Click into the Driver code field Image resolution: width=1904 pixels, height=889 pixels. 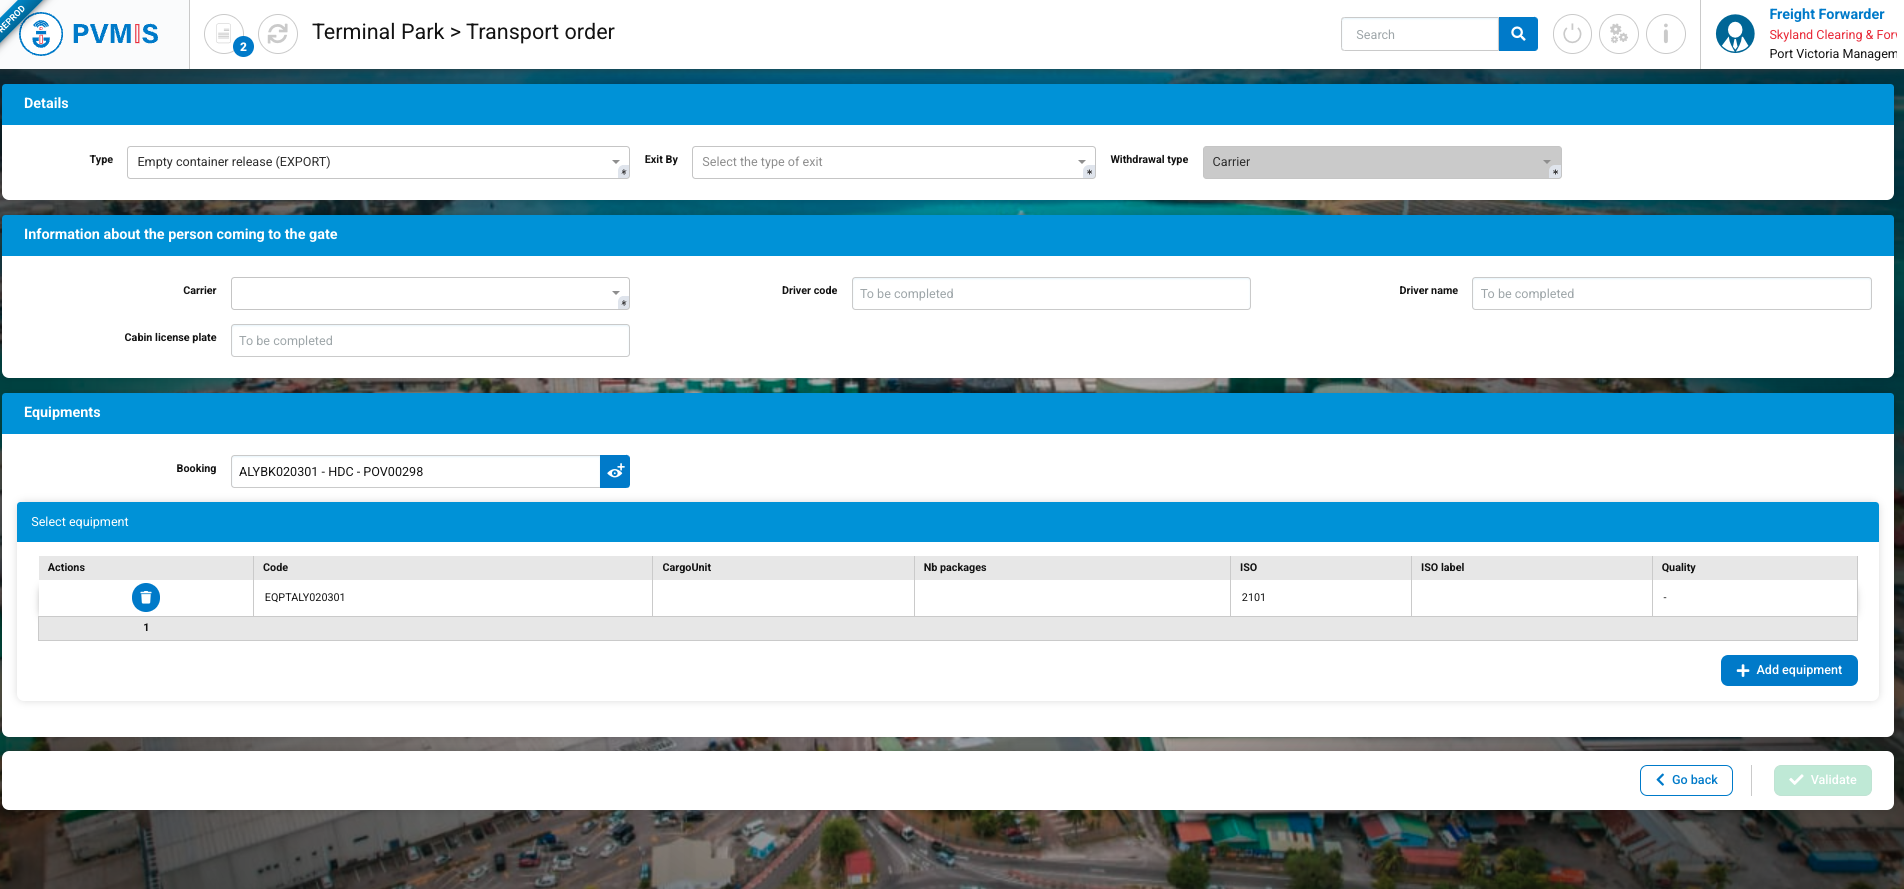click(1050, 294)
